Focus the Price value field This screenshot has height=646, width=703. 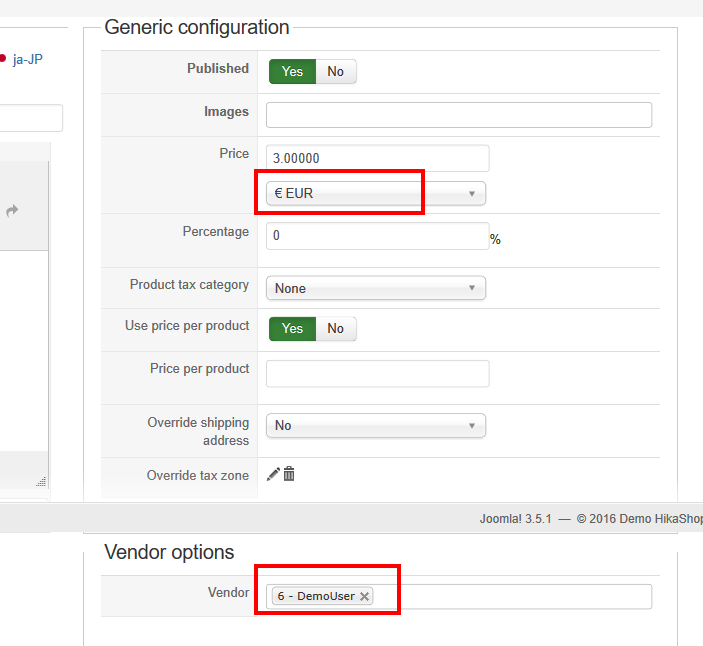(378, 158)
